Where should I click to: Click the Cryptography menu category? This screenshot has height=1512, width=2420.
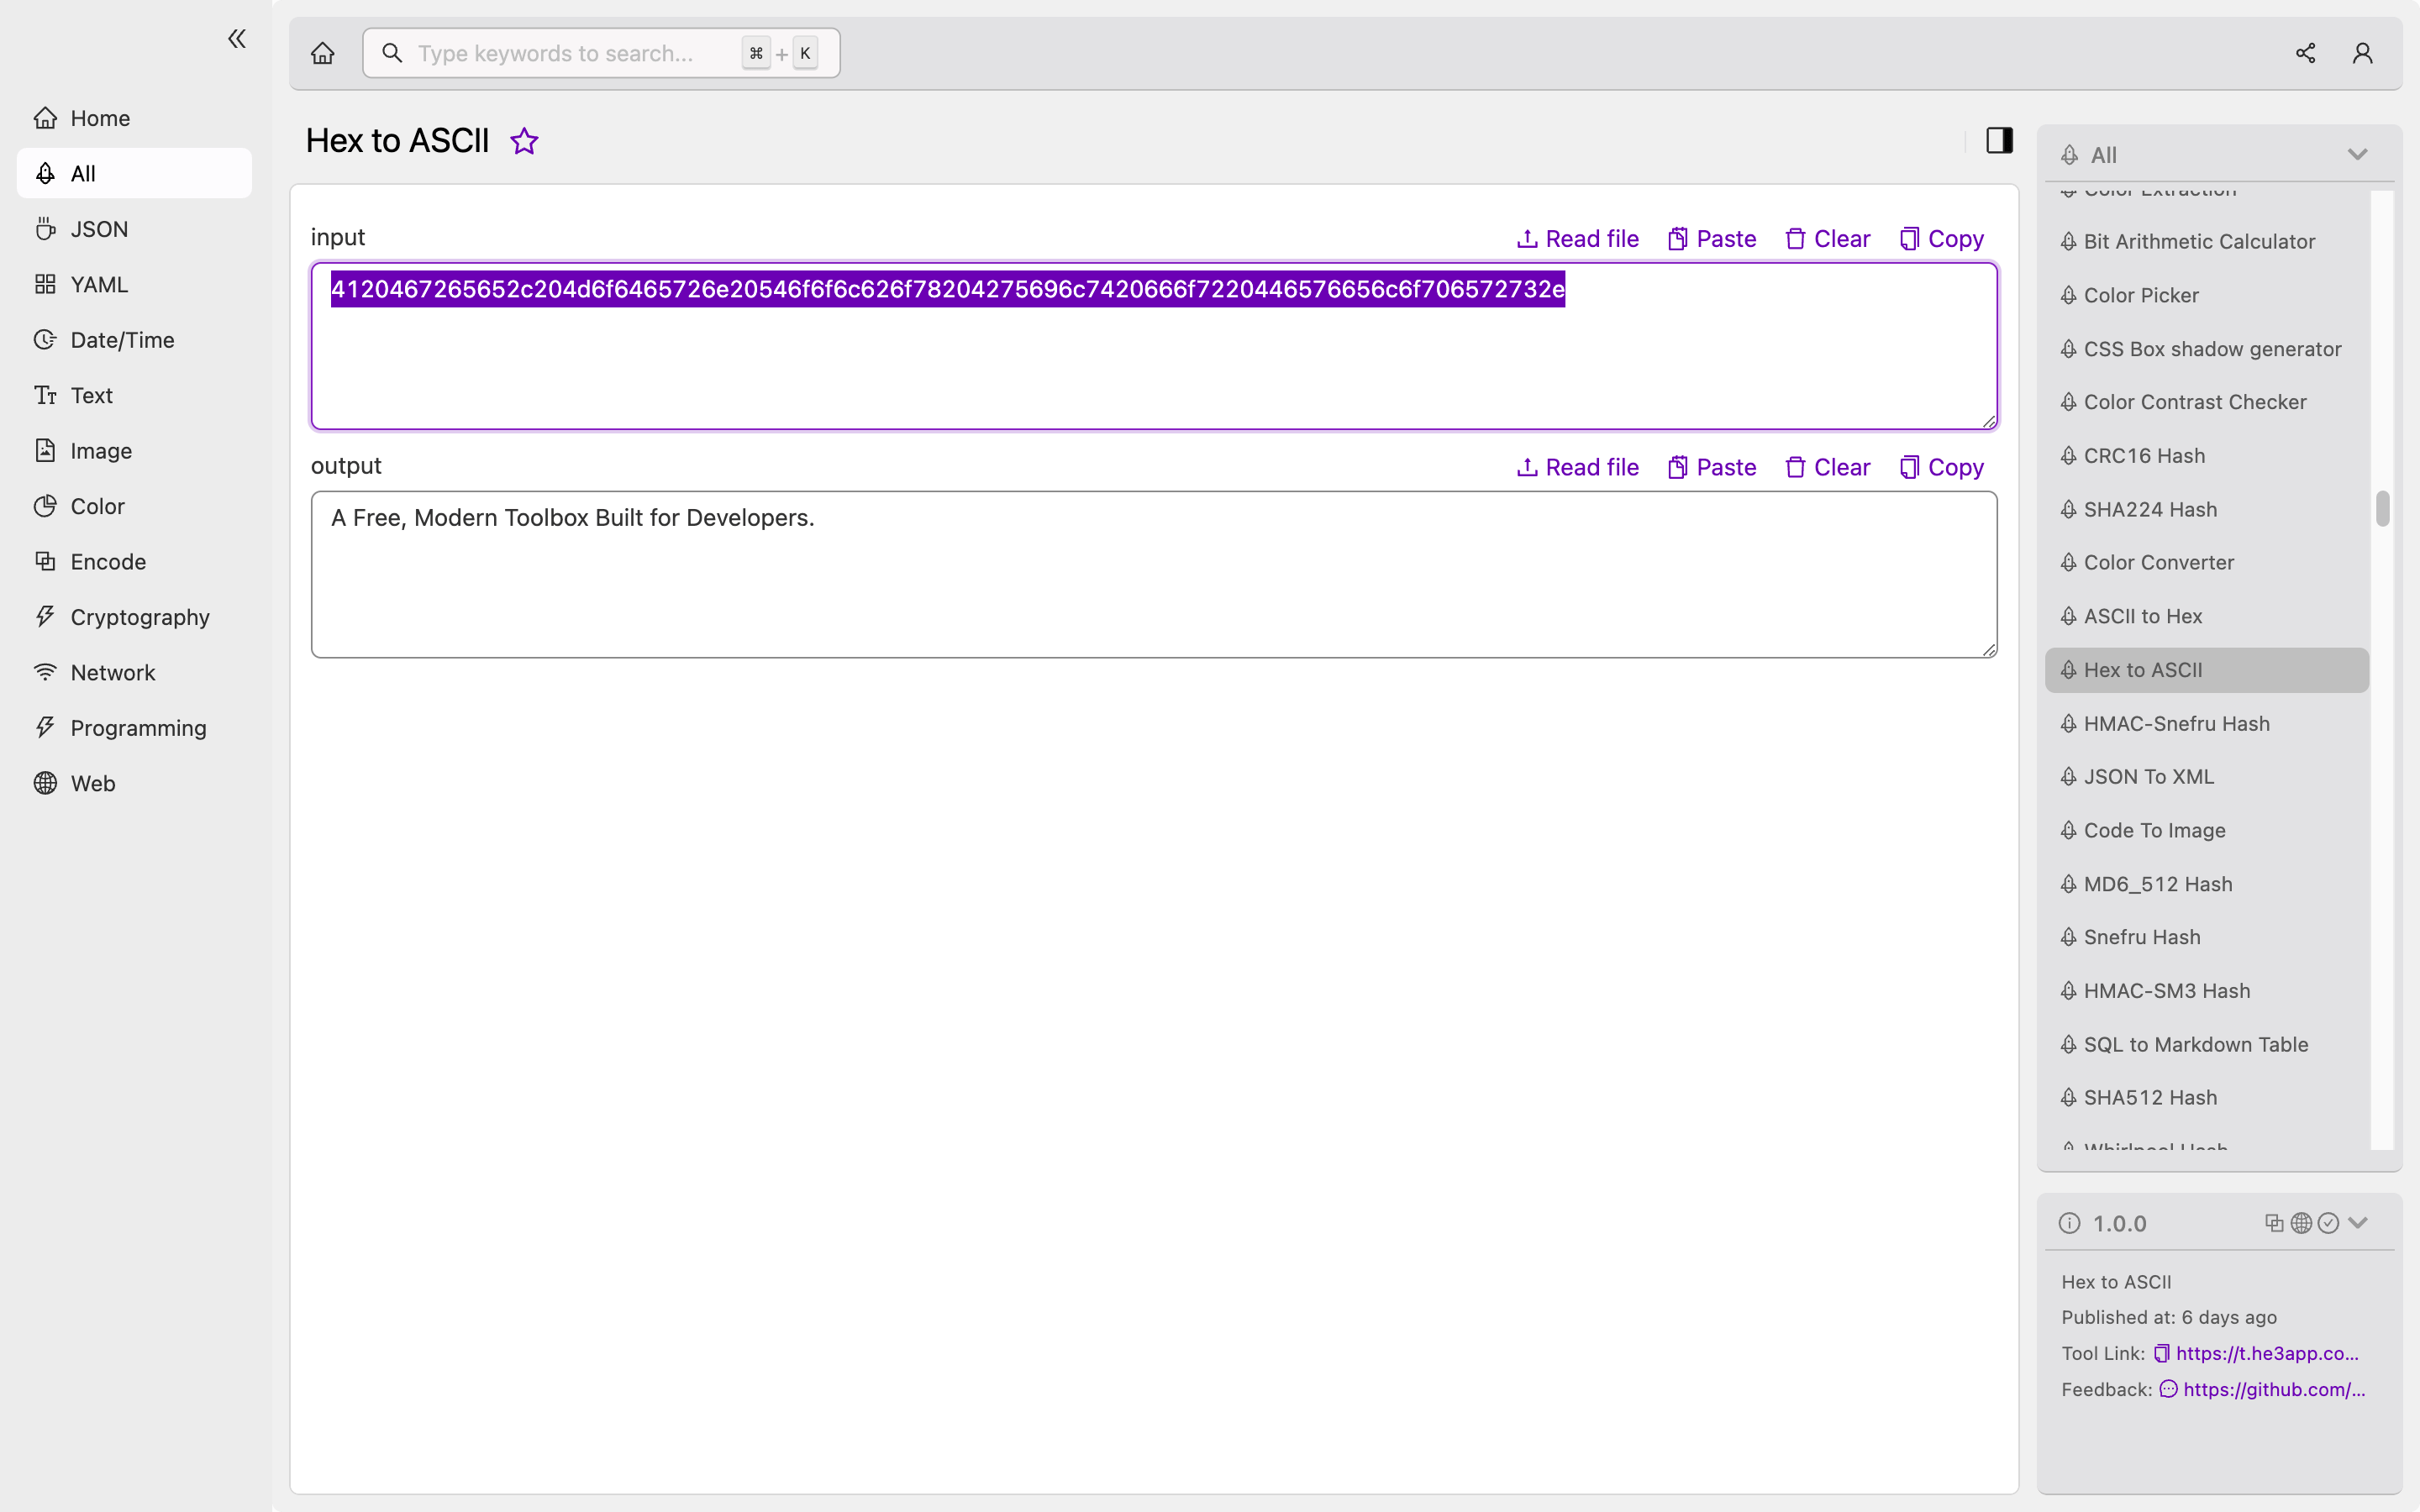click(139, 617)
